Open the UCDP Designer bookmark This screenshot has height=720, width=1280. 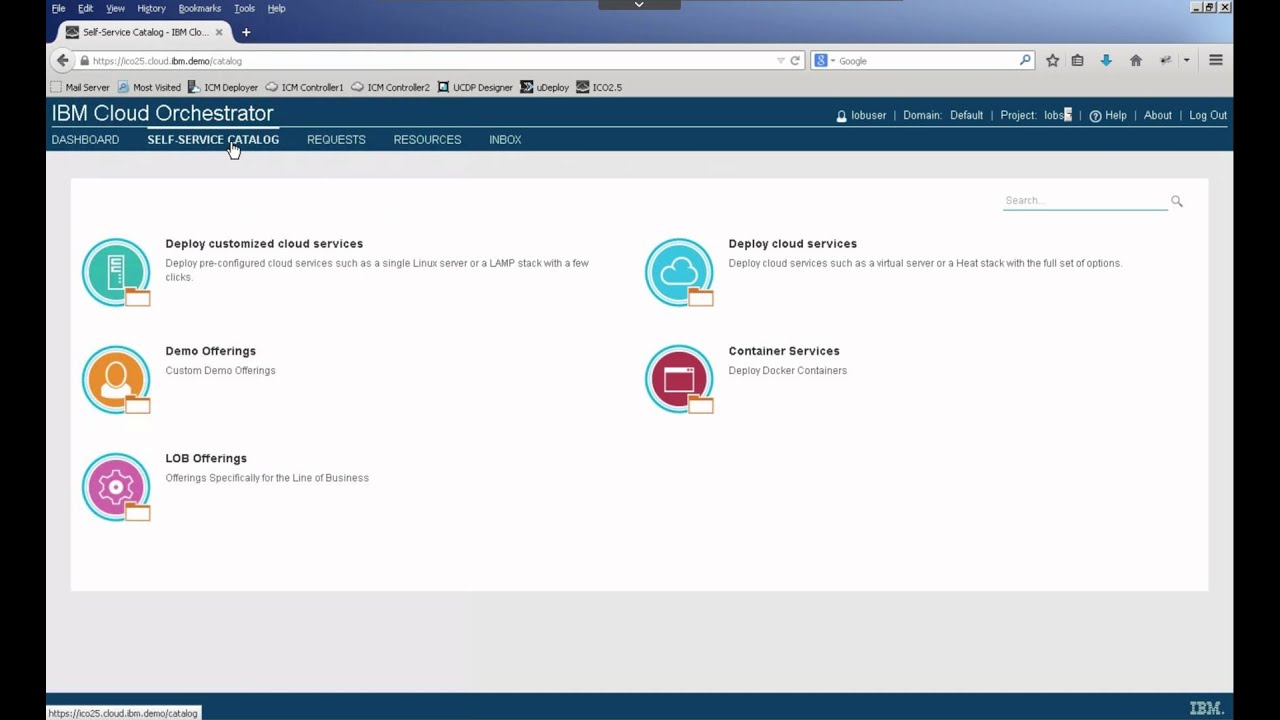pyautogui.click(x=475, y=87)
